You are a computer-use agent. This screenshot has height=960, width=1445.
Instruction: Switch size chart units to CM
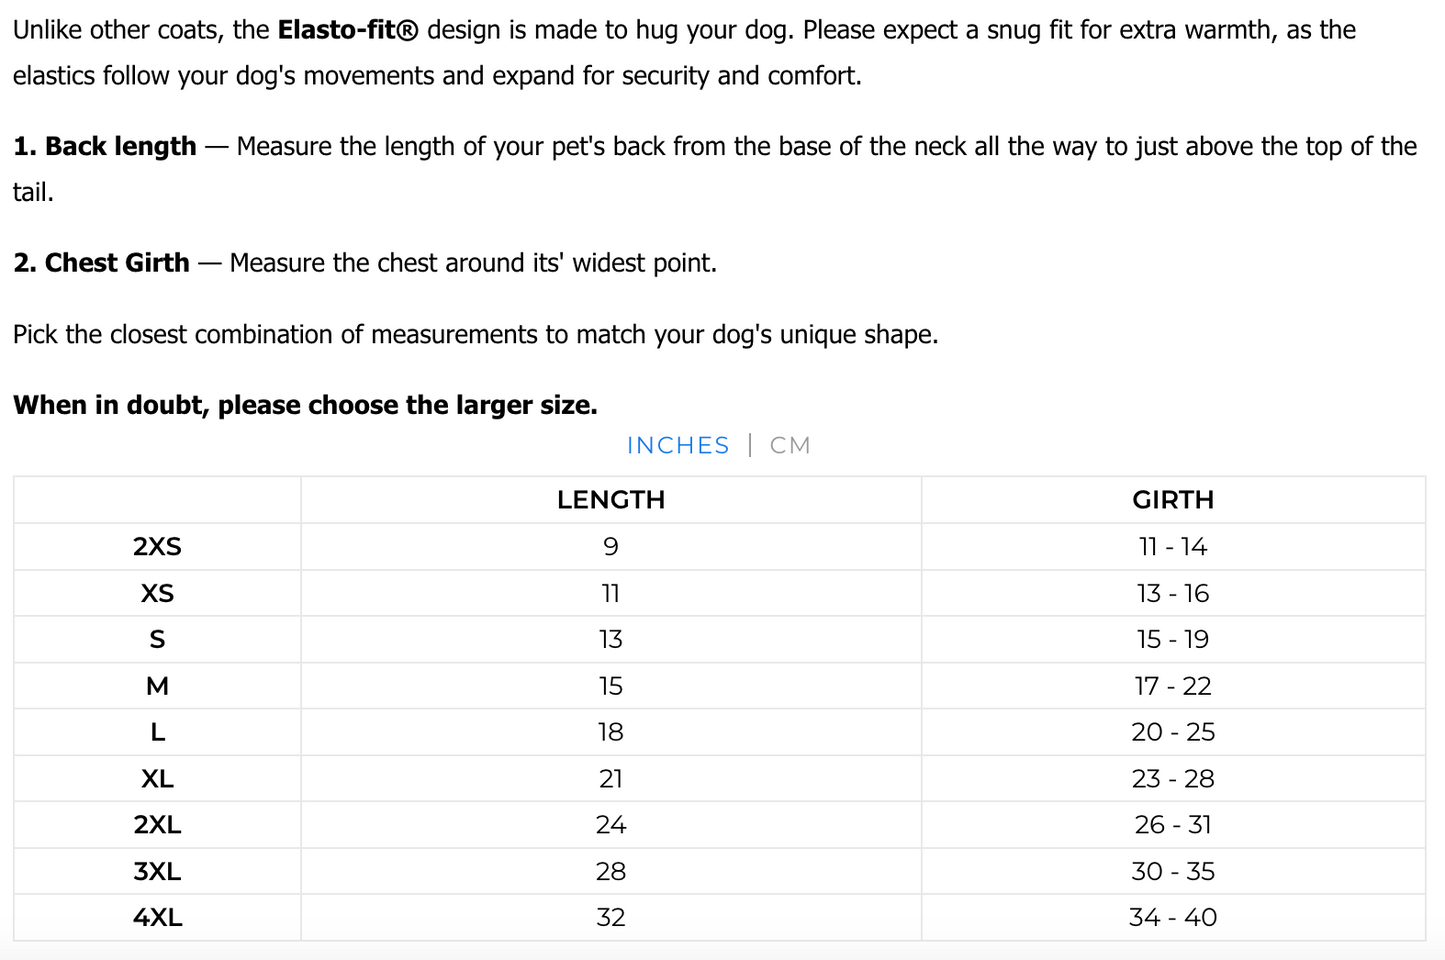click(790, 446)
